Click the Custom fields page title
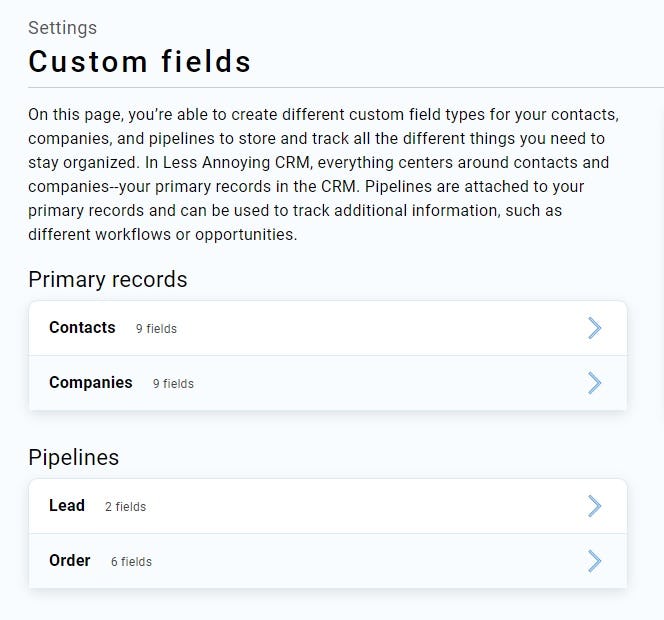The width and height of the screenshot is (664, 620). 139,62
